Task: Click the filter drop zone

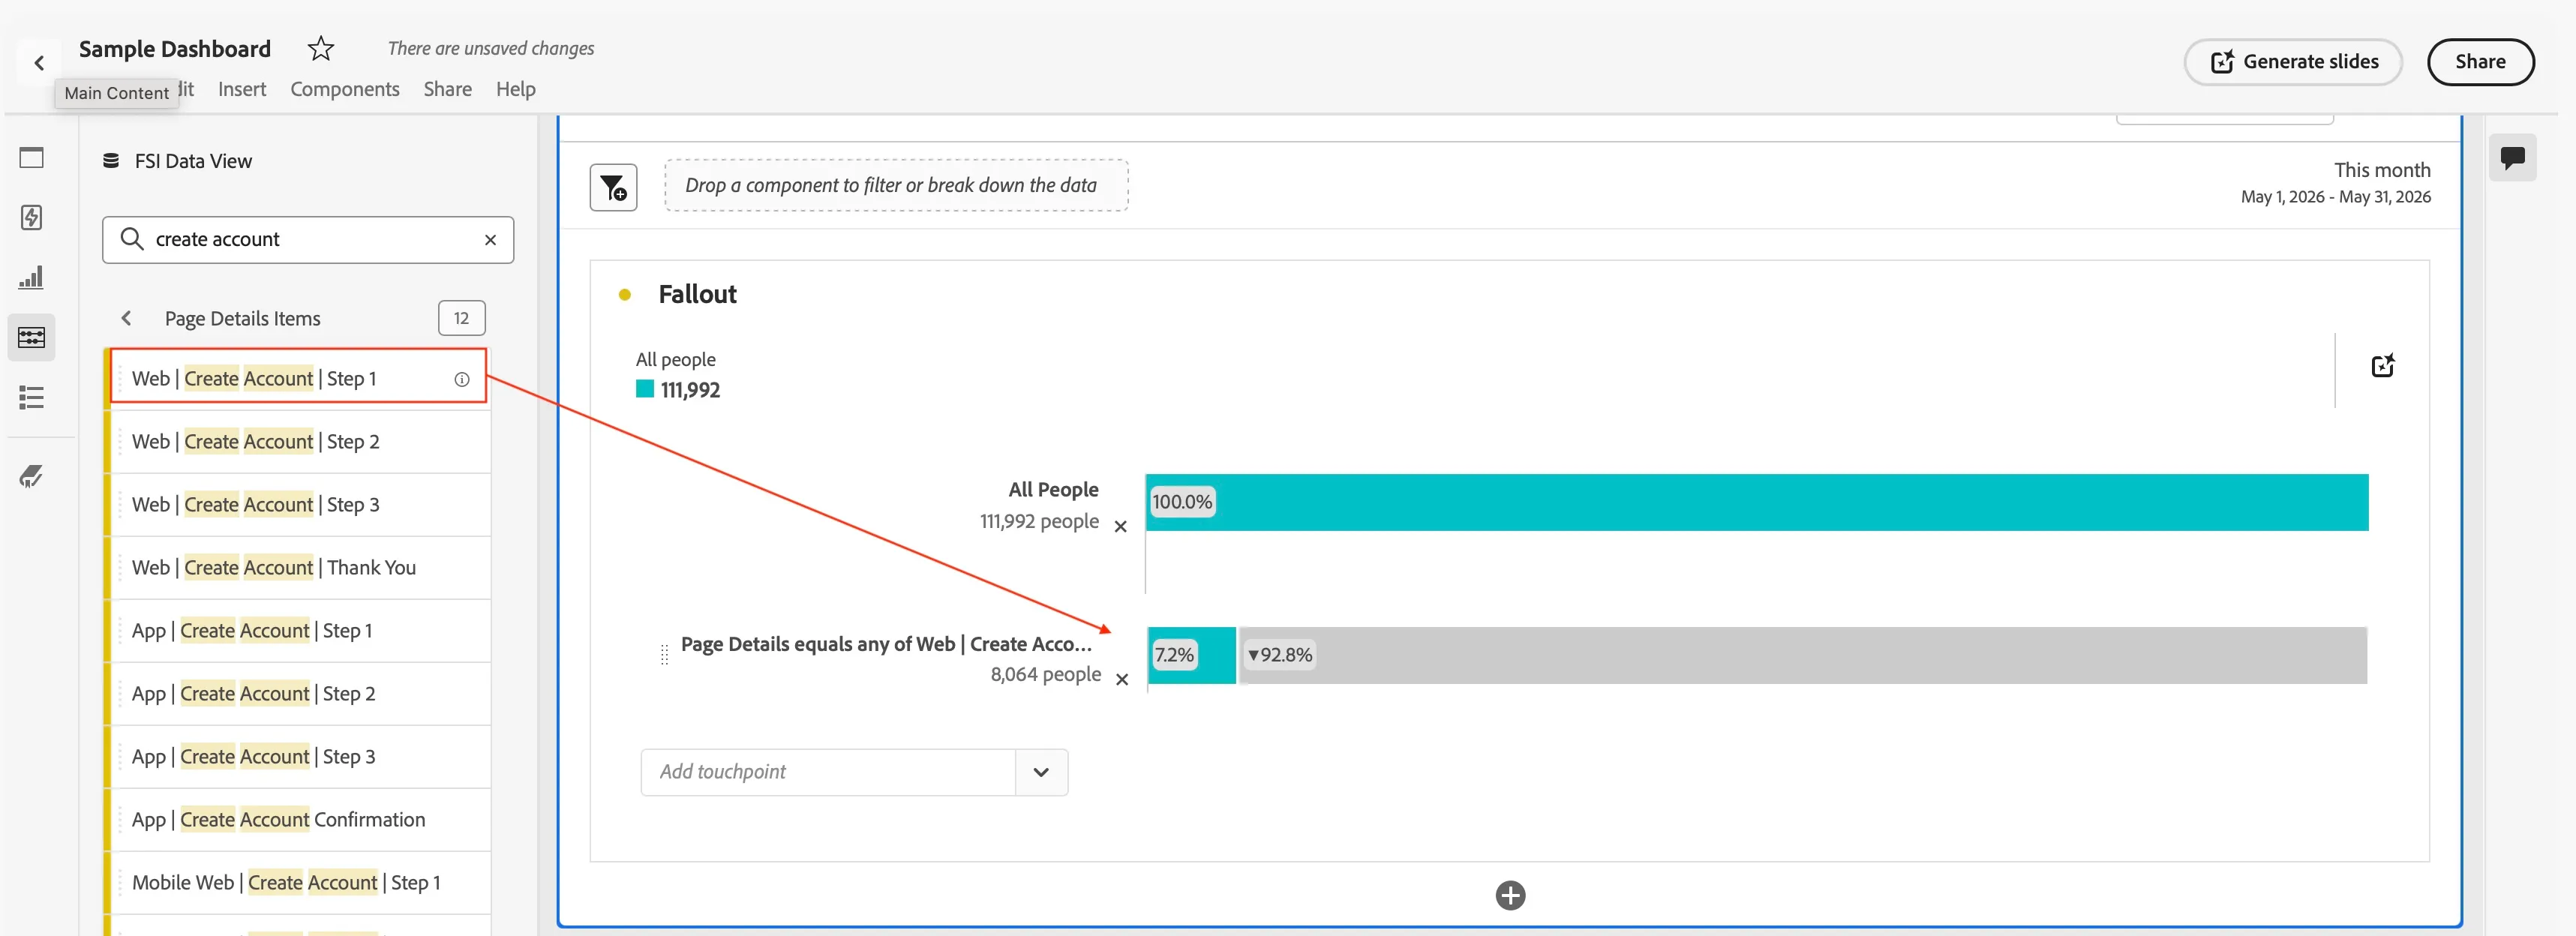Action: click(896, 185)
